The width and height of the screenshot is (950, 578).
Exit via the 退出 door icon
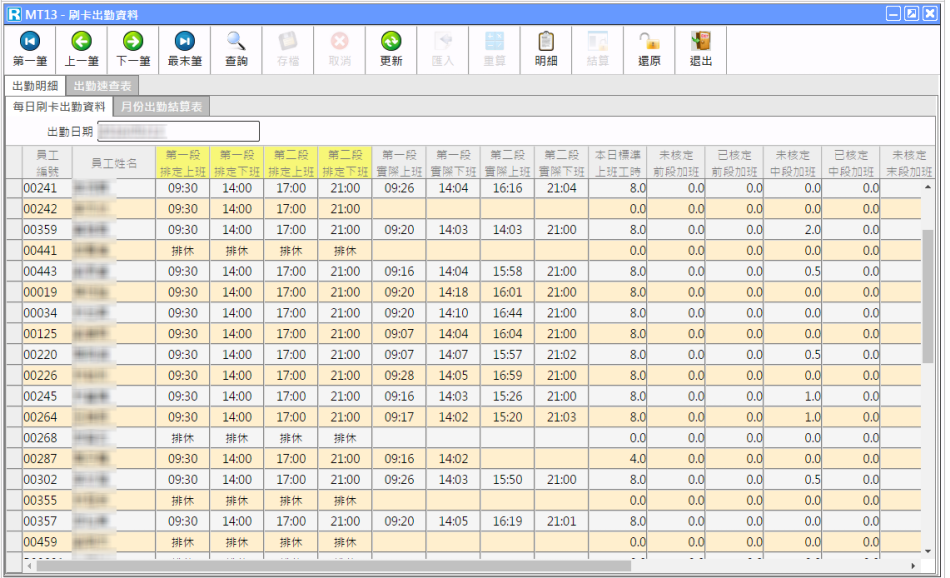701,49
